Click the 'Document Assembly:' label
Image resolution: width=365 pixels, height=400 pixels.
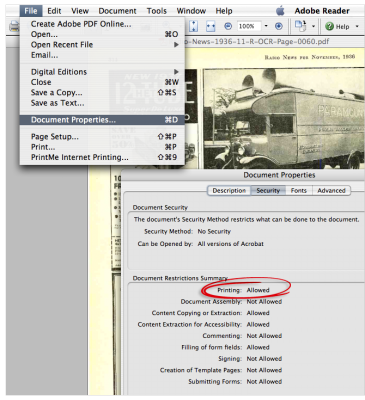[211, 302]
